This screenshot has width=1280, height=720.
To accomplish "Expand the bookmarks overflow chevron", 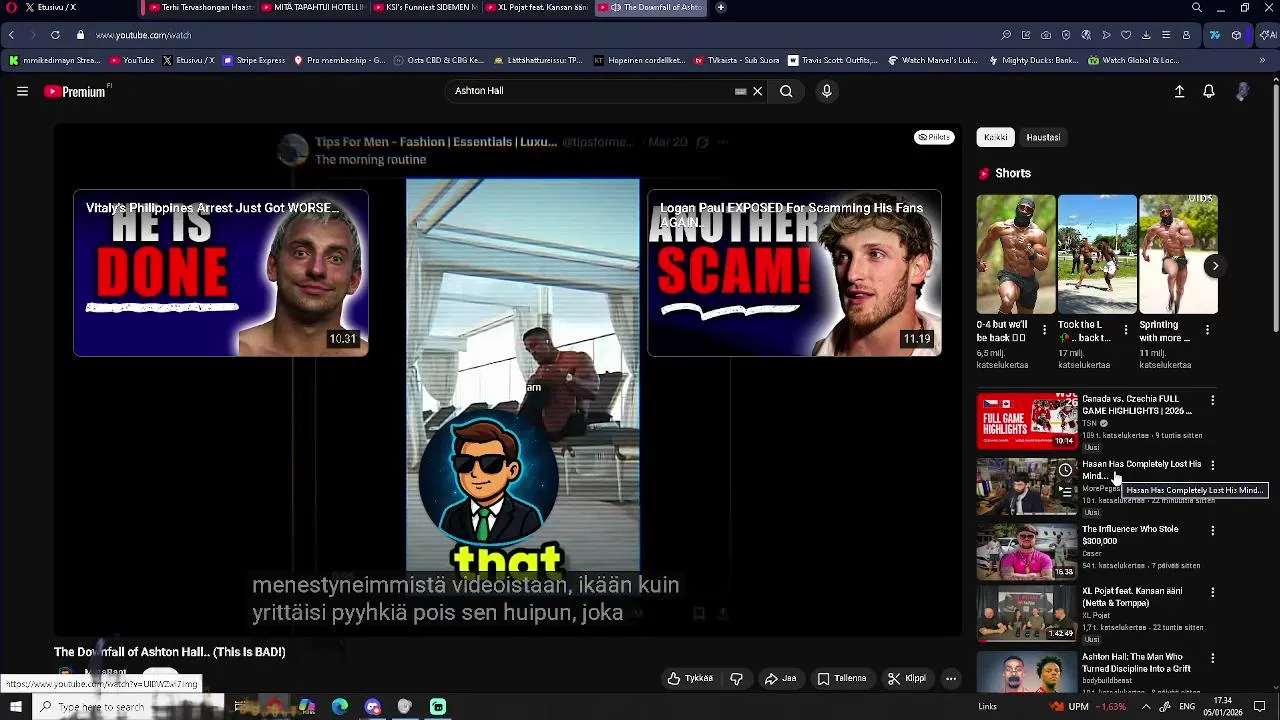I will click(x=1262, y=60).
